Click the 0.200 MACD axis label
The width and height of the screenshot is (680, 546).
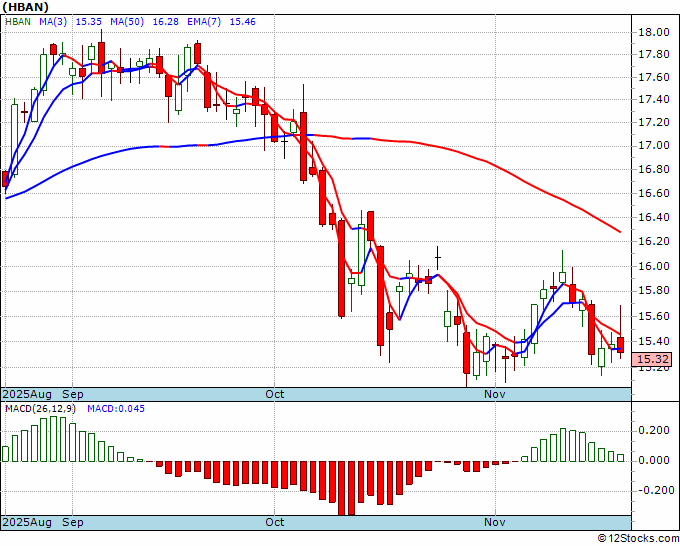tap(653, 430)
